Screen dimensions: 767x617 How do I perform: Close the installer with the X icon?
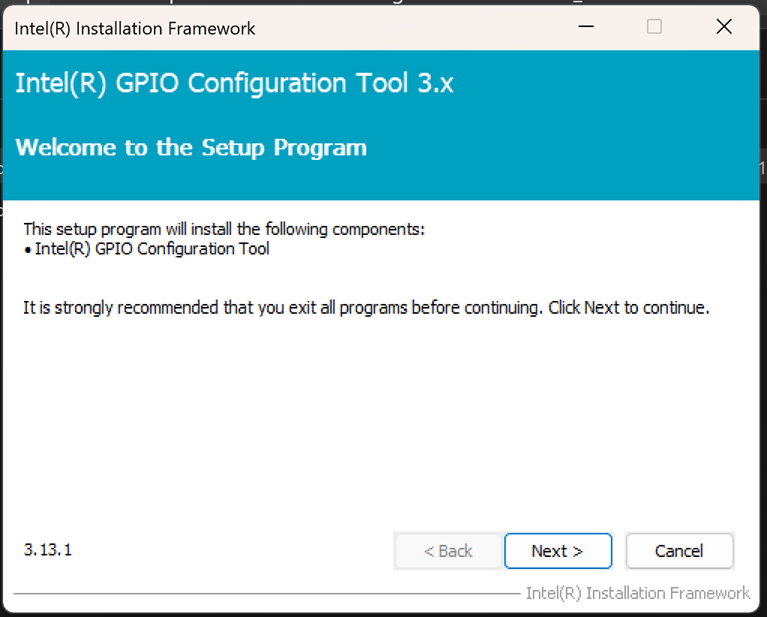(724, 26)
